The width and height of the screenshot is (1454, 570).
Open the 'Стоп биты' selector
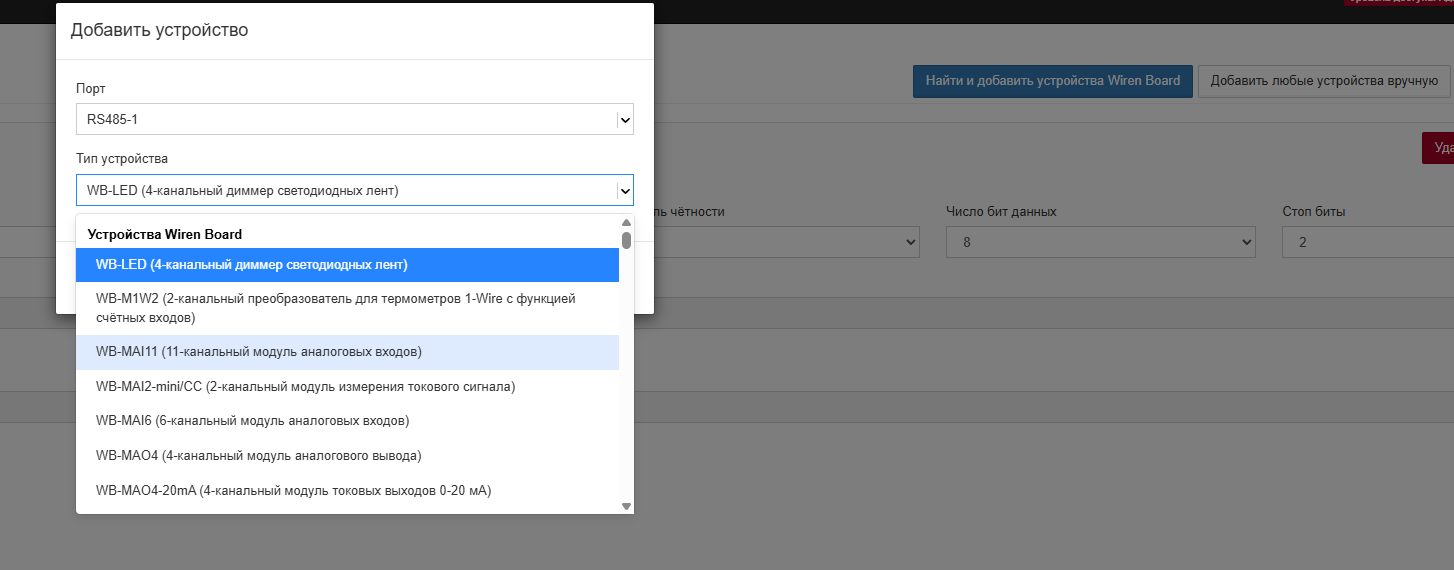tap(1367, 242)
